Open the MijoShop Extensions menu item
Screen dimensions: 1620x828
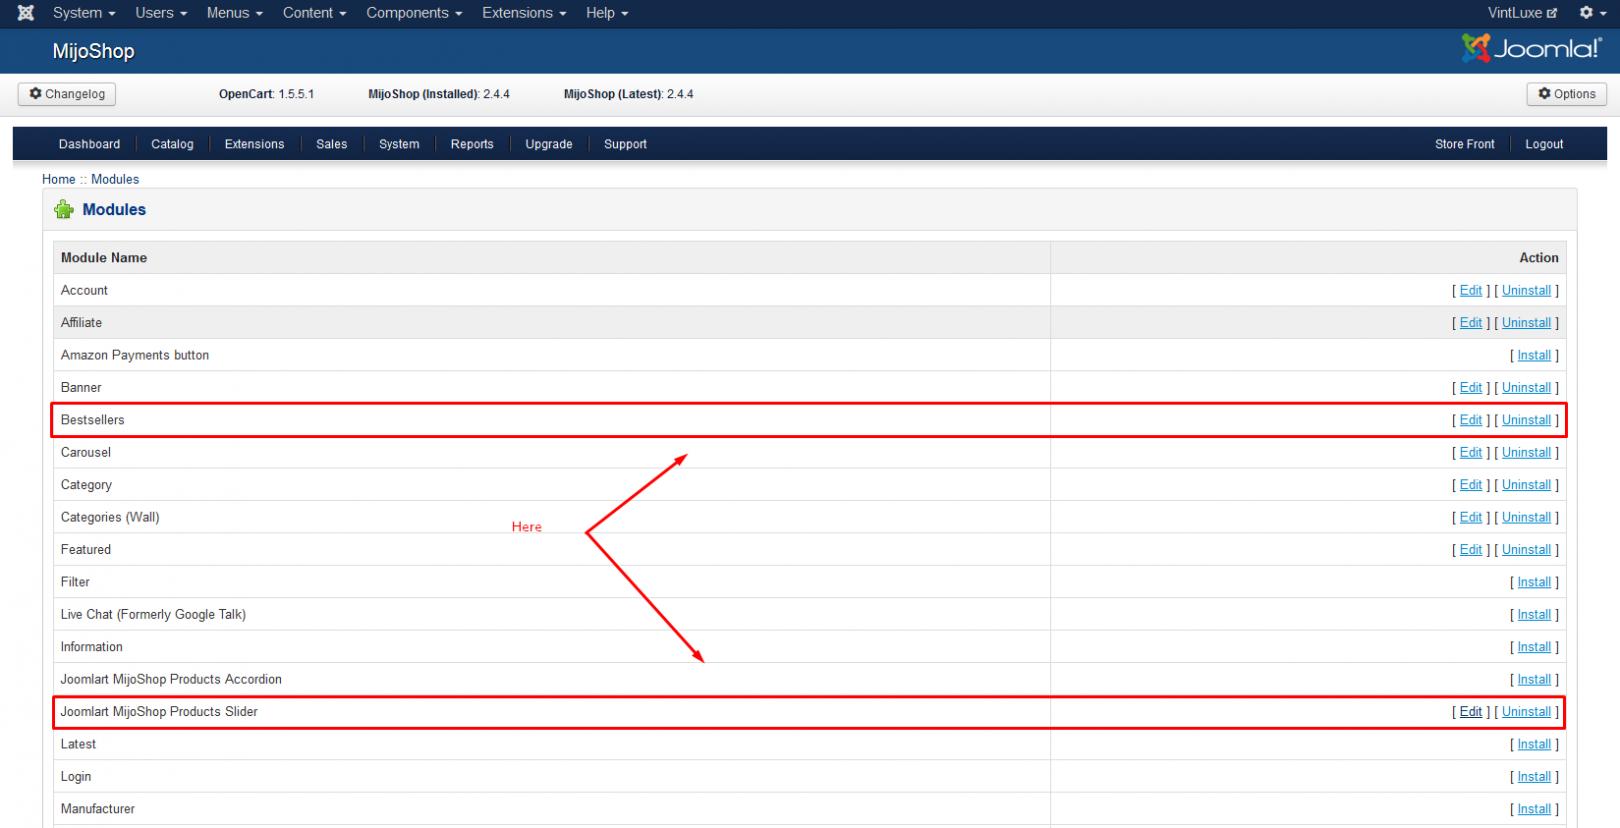tap(254, 144)
